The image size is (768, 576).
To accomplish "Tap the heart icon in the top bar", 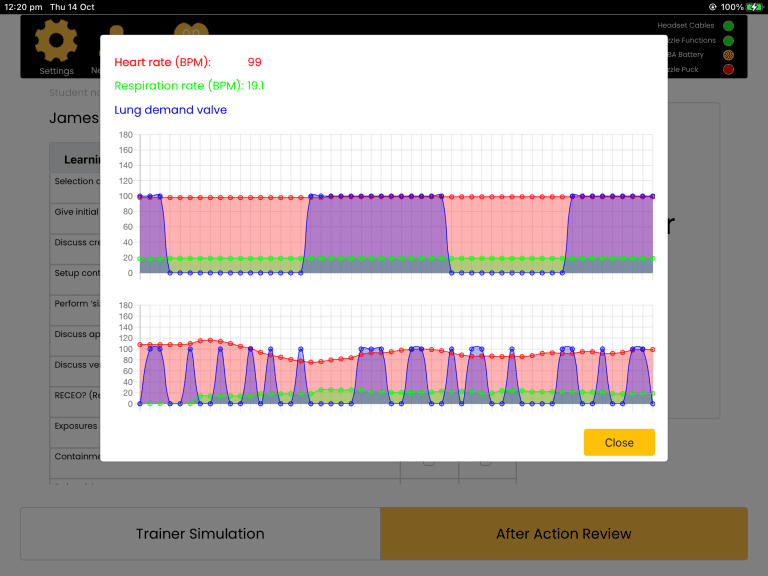I will 192,29.
